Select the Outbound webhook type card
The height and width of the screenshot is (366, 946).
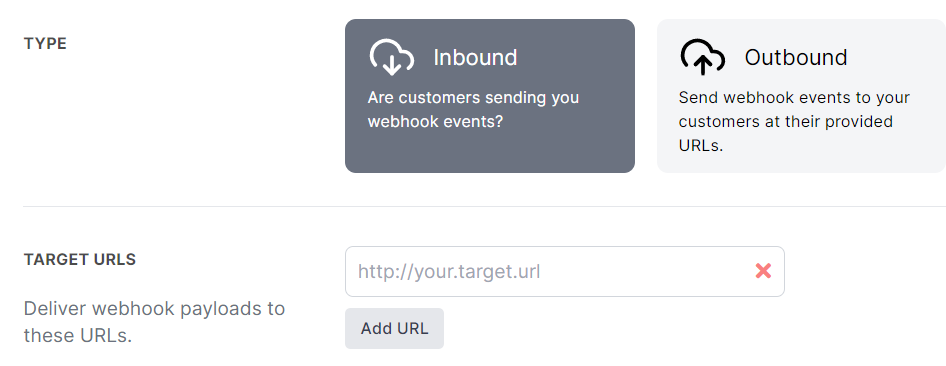tap(801, 96)
